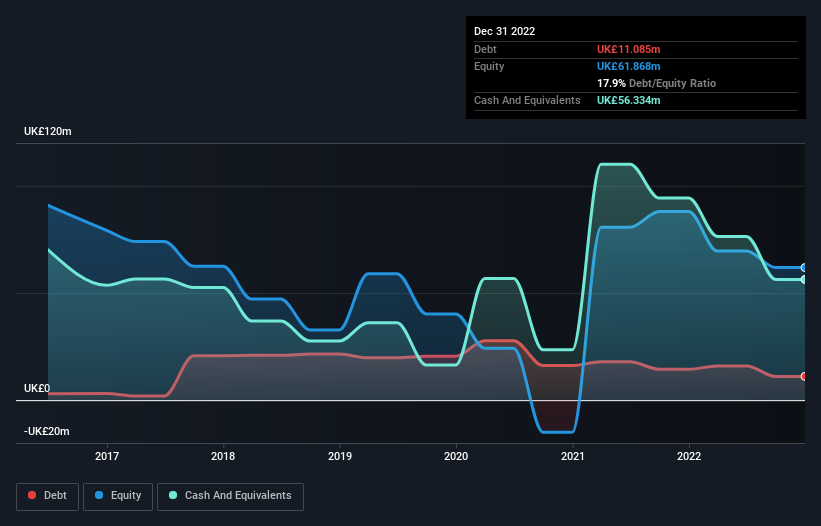Screen dimensions: 821x526
Task: Click the UK£11.085m debt value
Action: (629, 49)
